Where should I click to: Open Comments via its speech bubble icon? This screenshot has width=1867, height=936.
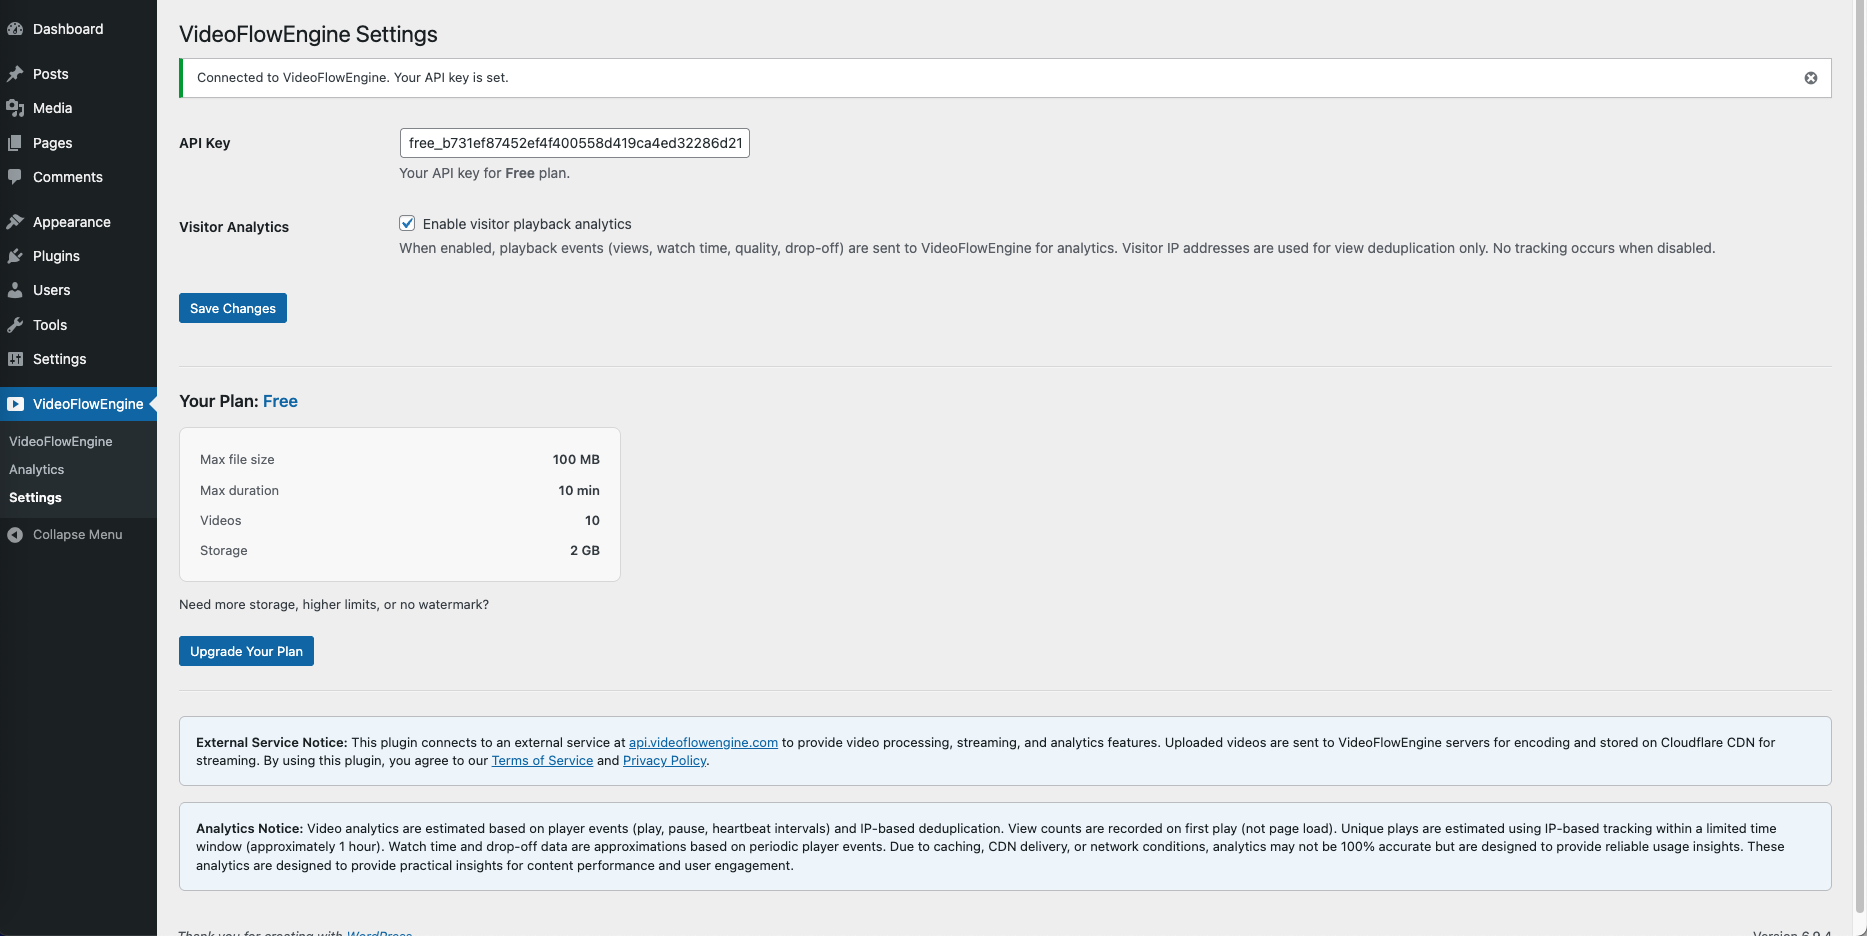[16, 177]
